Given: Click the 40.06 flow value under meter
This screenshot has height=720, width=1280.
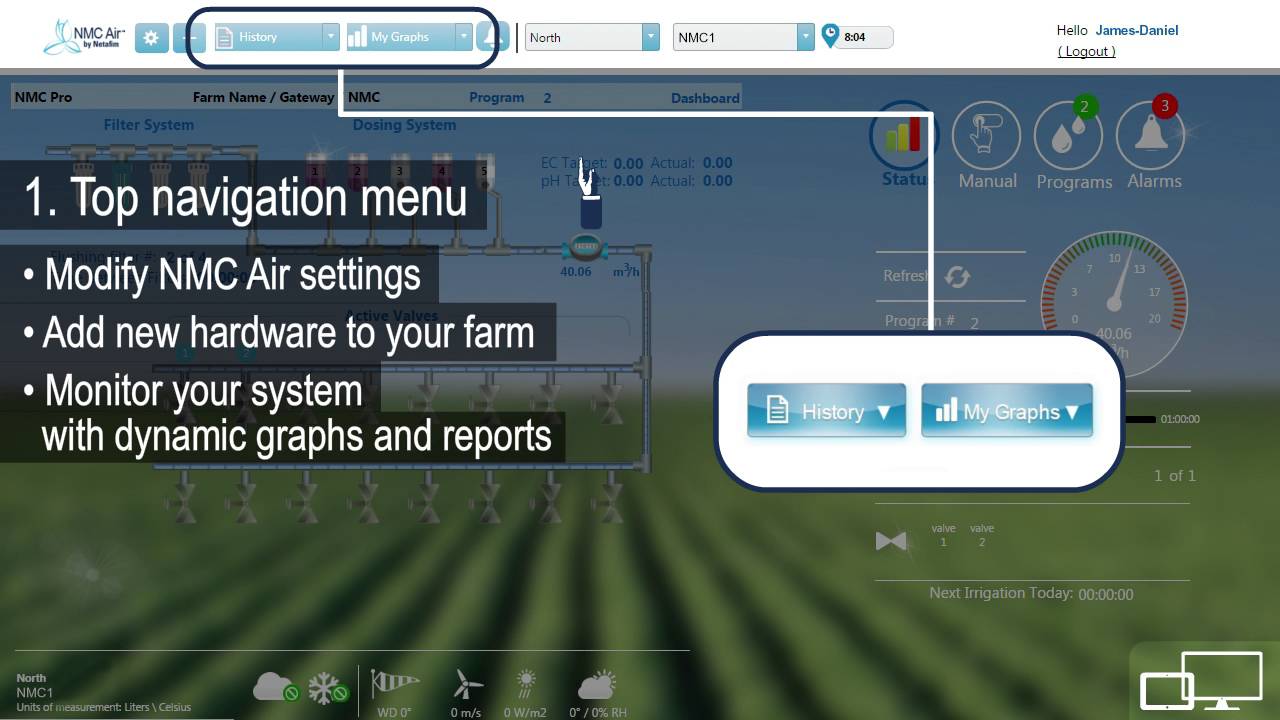Looking at the screenshot, I should (576, 271).
